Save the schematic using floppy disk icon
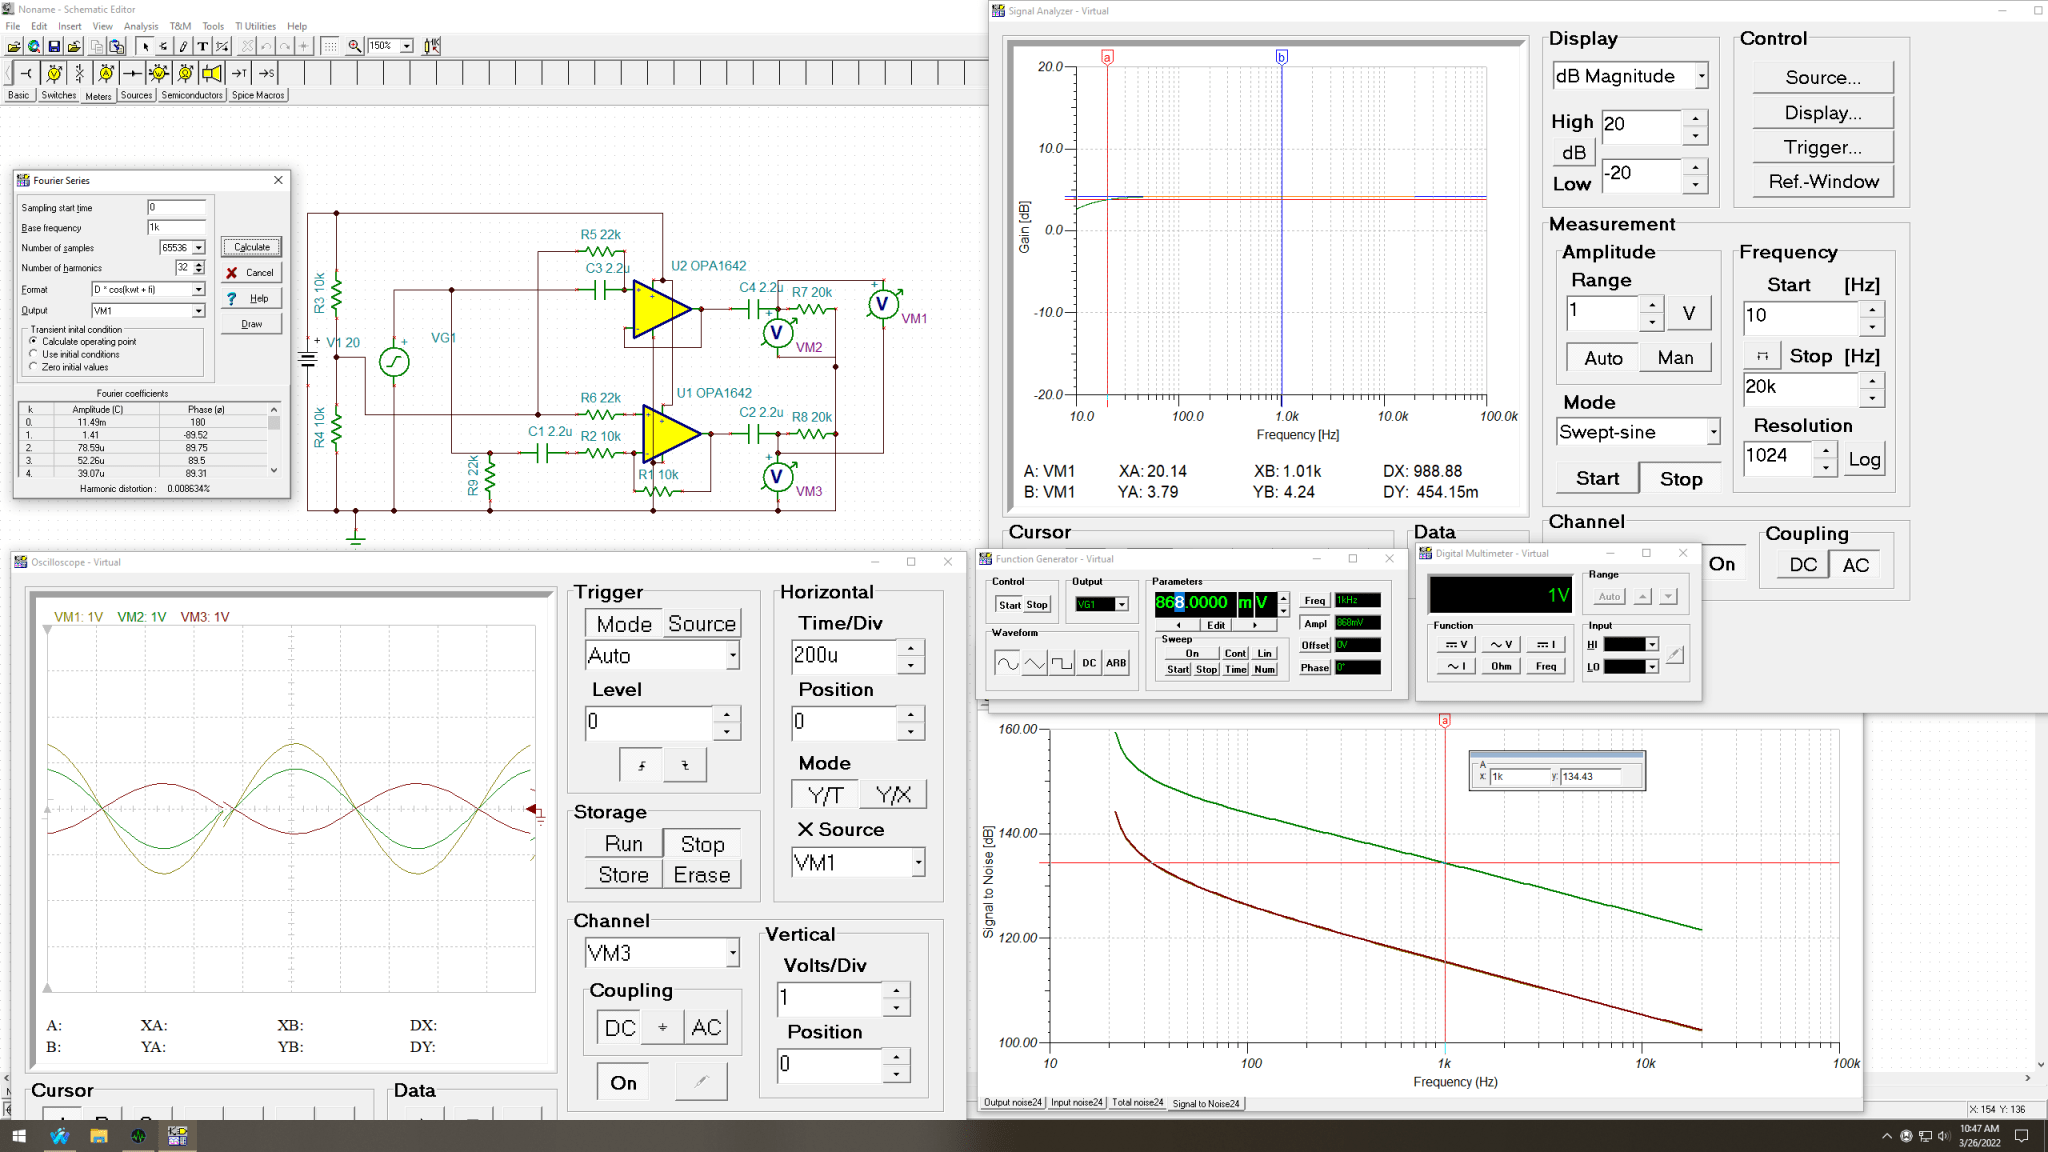Screen dimensions: 2048x1152 (x=54, y=46)
